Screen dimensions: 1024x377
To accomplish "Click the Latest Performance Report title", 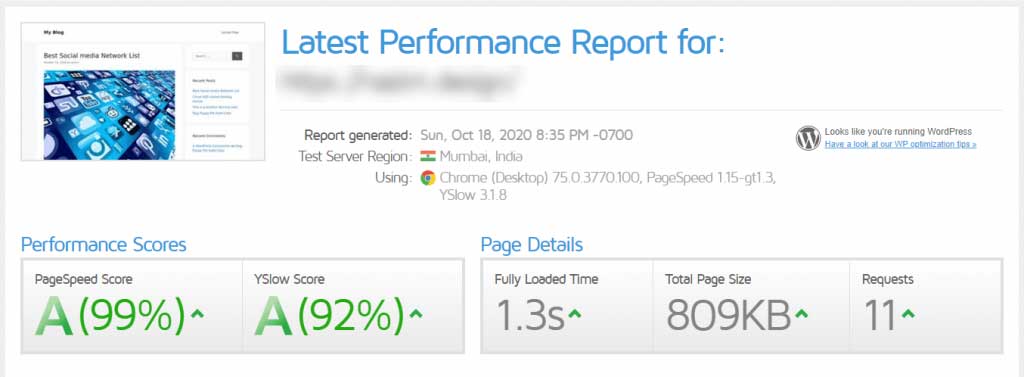I will click(503, 42).
